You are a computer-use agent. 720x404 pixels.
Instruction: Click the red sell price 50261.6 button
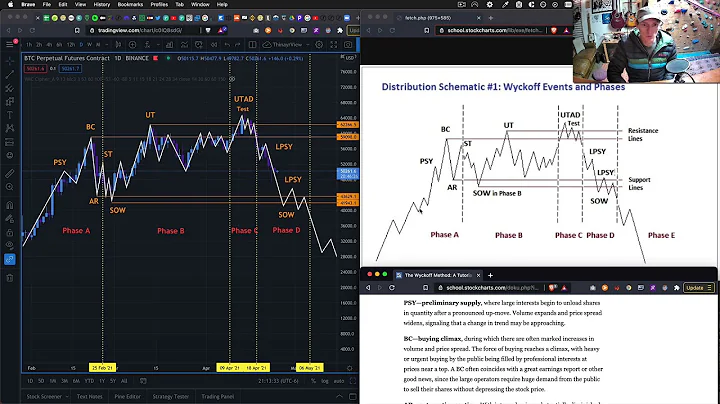click(35, 68)
